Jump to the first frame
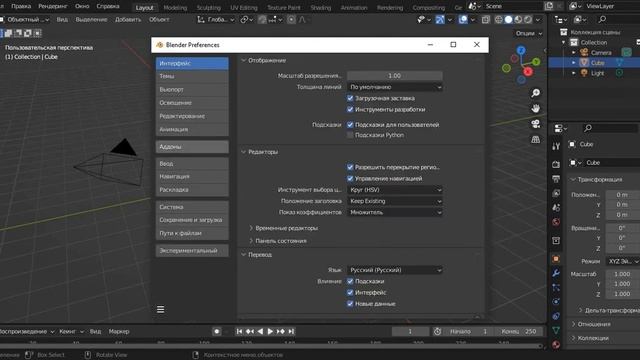Image resolution: width=640 pixels, height=360 pixels. [240, 331]
